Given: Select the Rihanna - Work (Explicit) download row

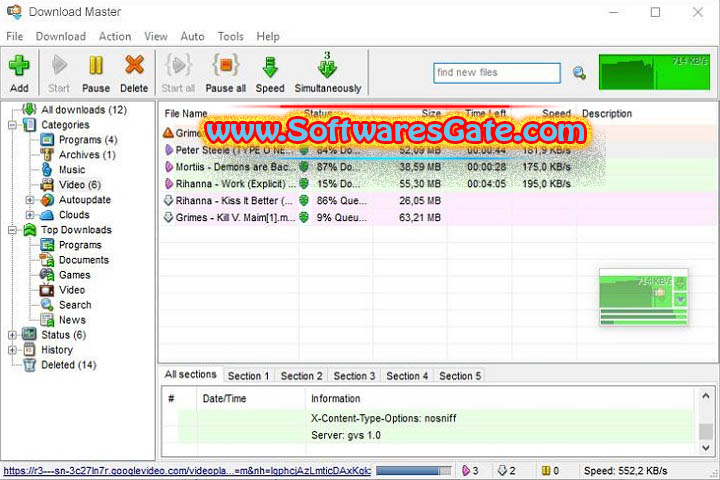Looking at the screenshot, I should pyautogui.click(x=437, y=184).
